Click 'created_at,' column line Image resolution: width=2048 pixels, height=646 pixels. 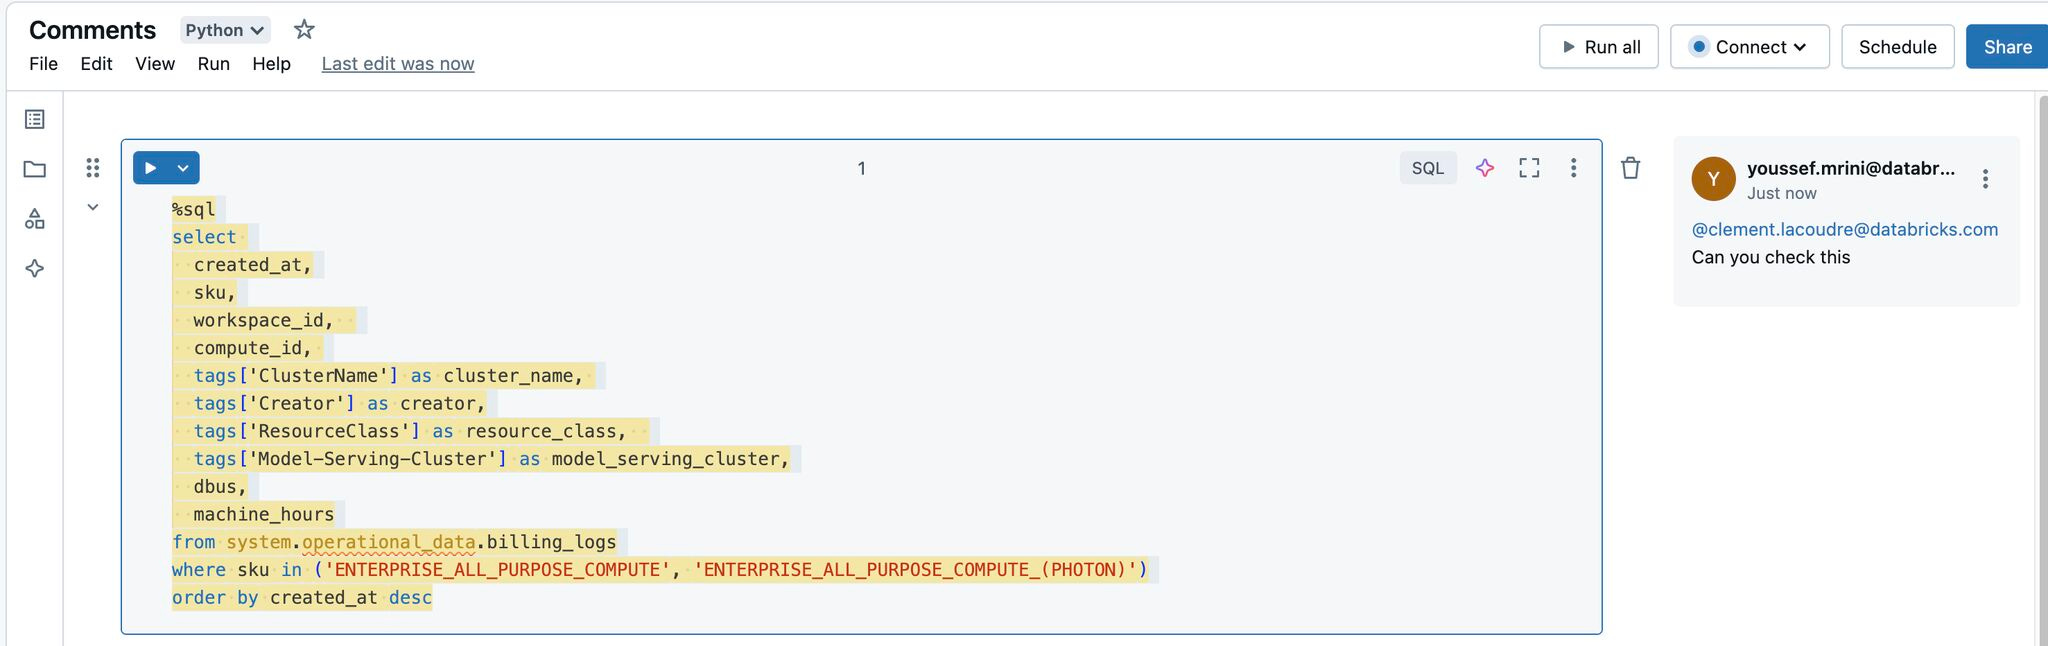(252, 265)
